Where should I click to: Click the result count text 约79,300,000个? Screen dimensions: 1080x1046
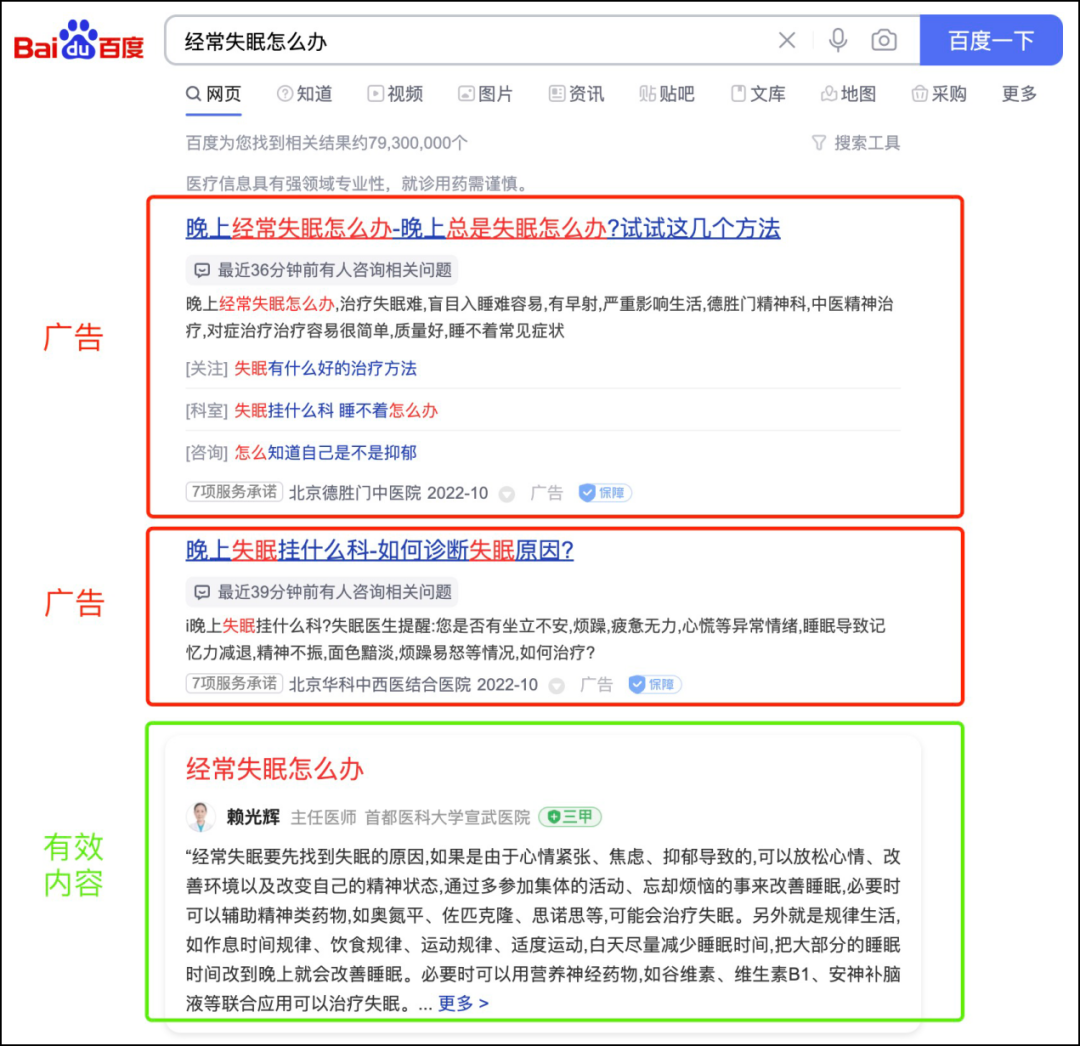click(411, 143)
